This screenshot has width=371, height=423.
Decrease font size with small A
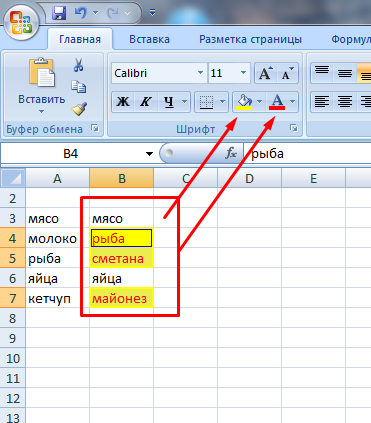point(287,73)
